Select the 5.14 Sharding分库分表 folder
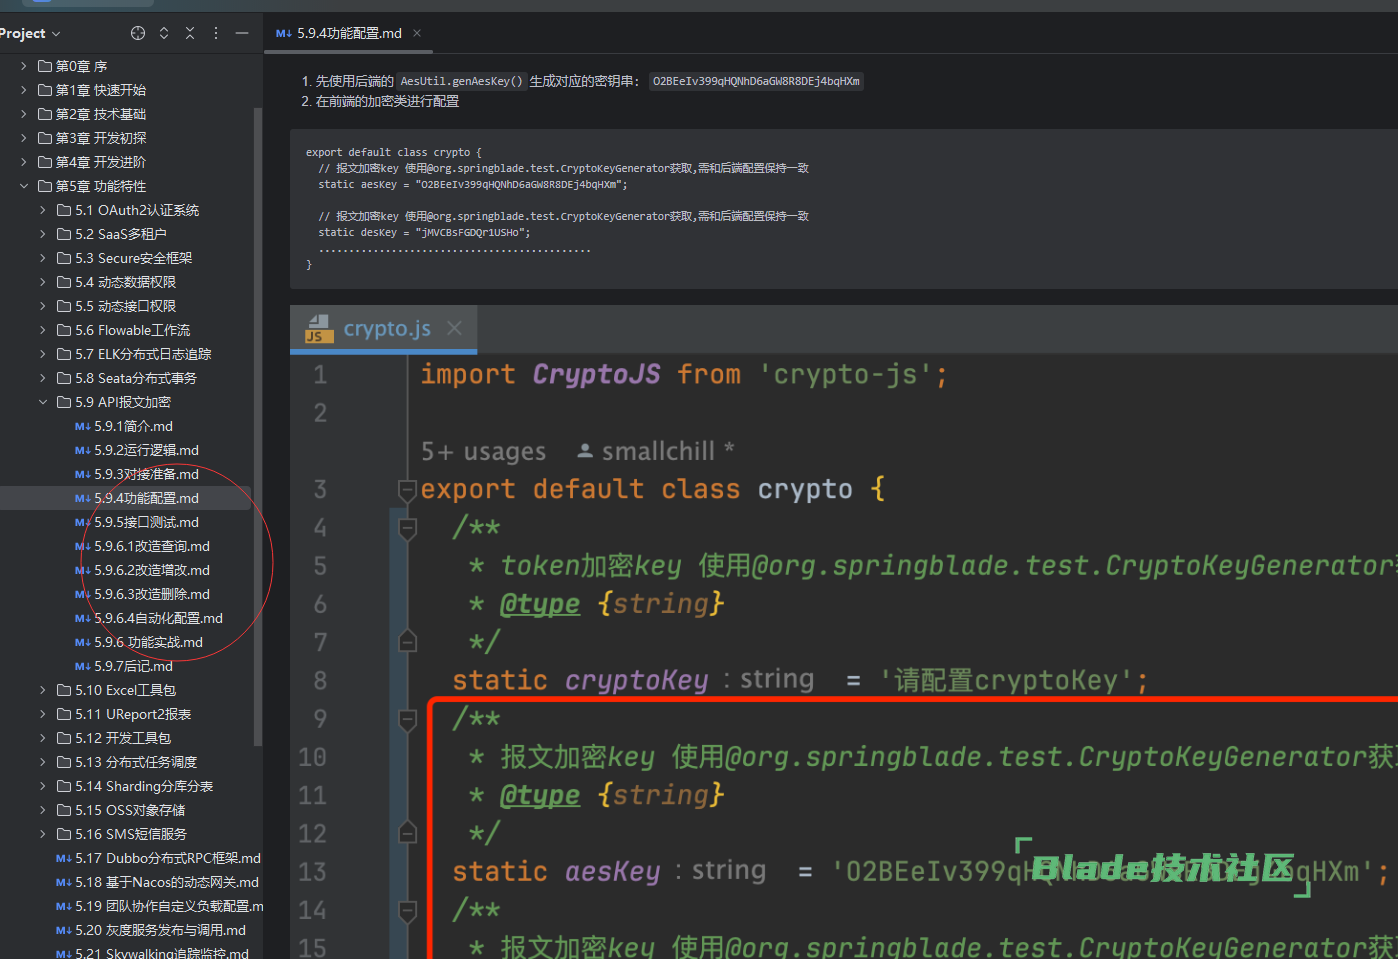 (x=135, y=786)
